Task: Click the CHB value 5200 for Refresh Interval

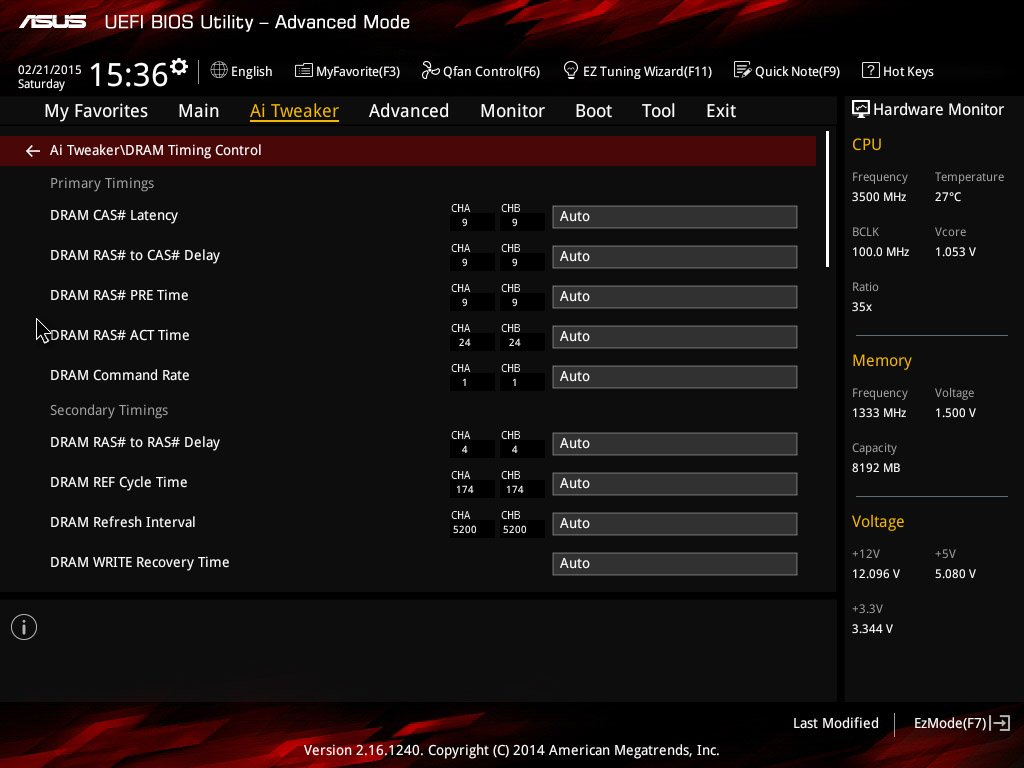Action: click(515, 530)
